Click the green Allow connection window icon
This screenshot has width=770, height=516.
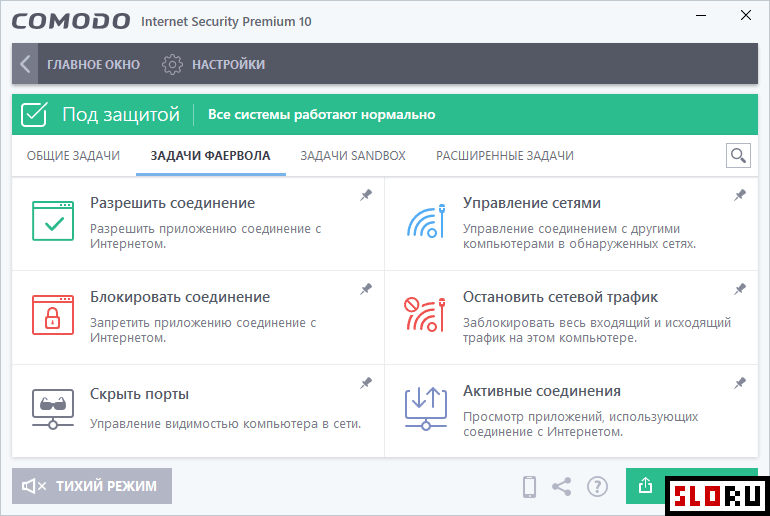[x=53, y=221]
